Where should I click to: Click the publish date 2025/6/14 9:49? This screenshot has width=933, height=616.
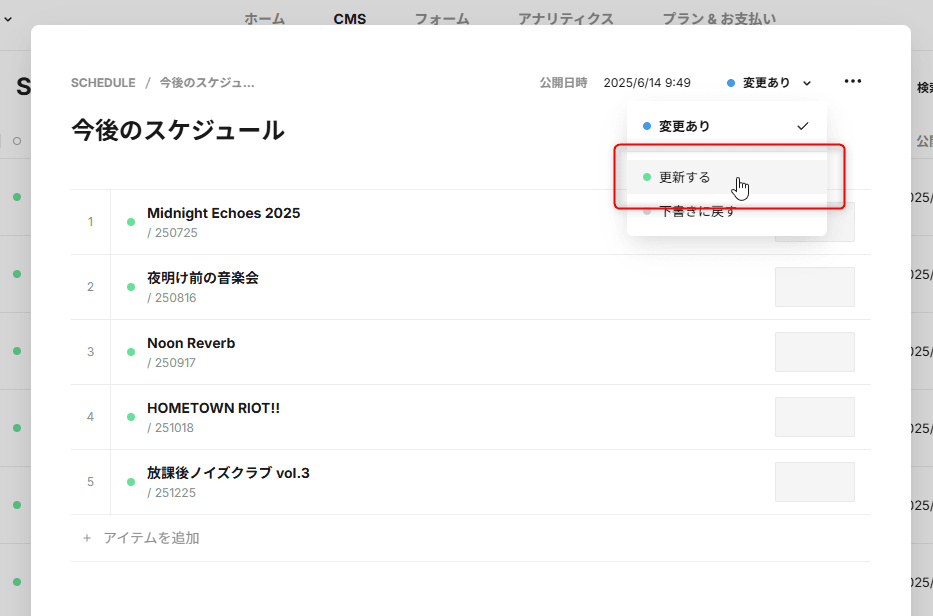(x=647, y=83)
